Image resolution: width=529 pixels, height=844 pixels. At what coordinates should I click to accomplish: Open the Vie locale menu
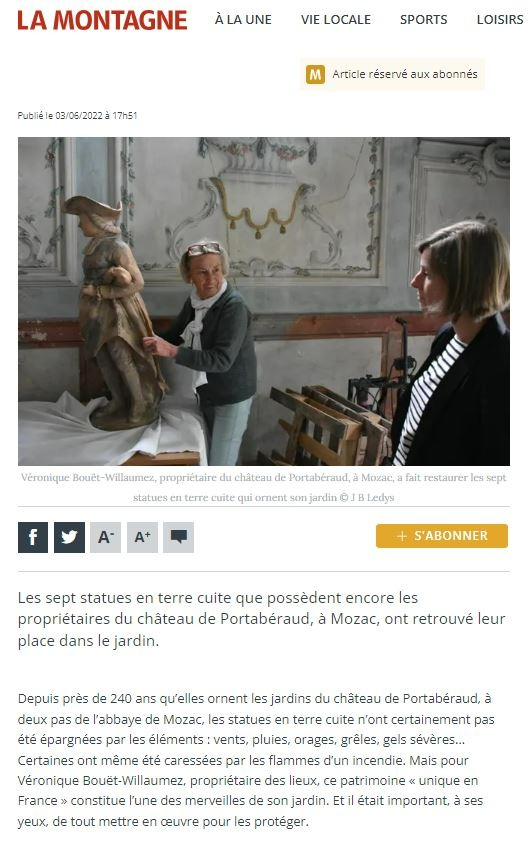336,19
